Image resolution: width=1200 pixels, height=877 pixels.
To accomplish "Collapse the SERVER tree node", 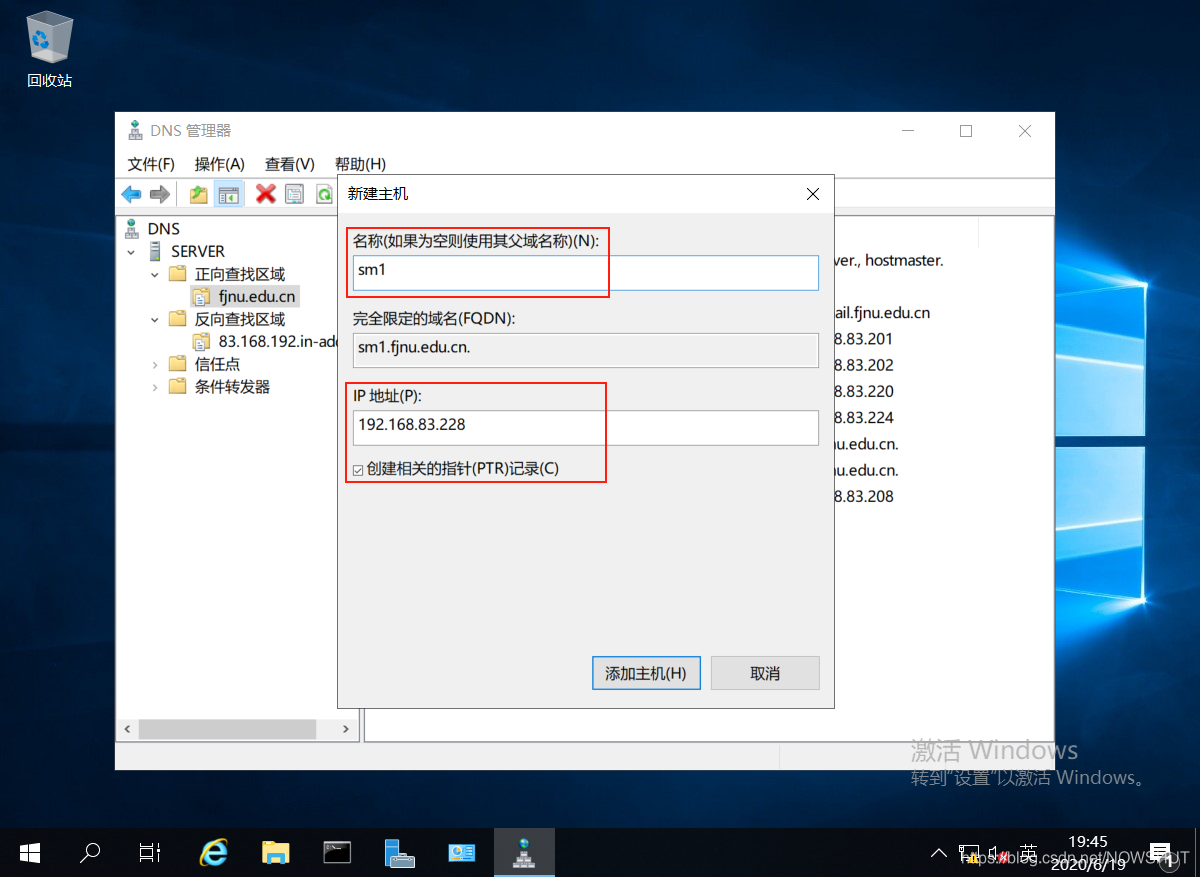I will click(131, 252).
